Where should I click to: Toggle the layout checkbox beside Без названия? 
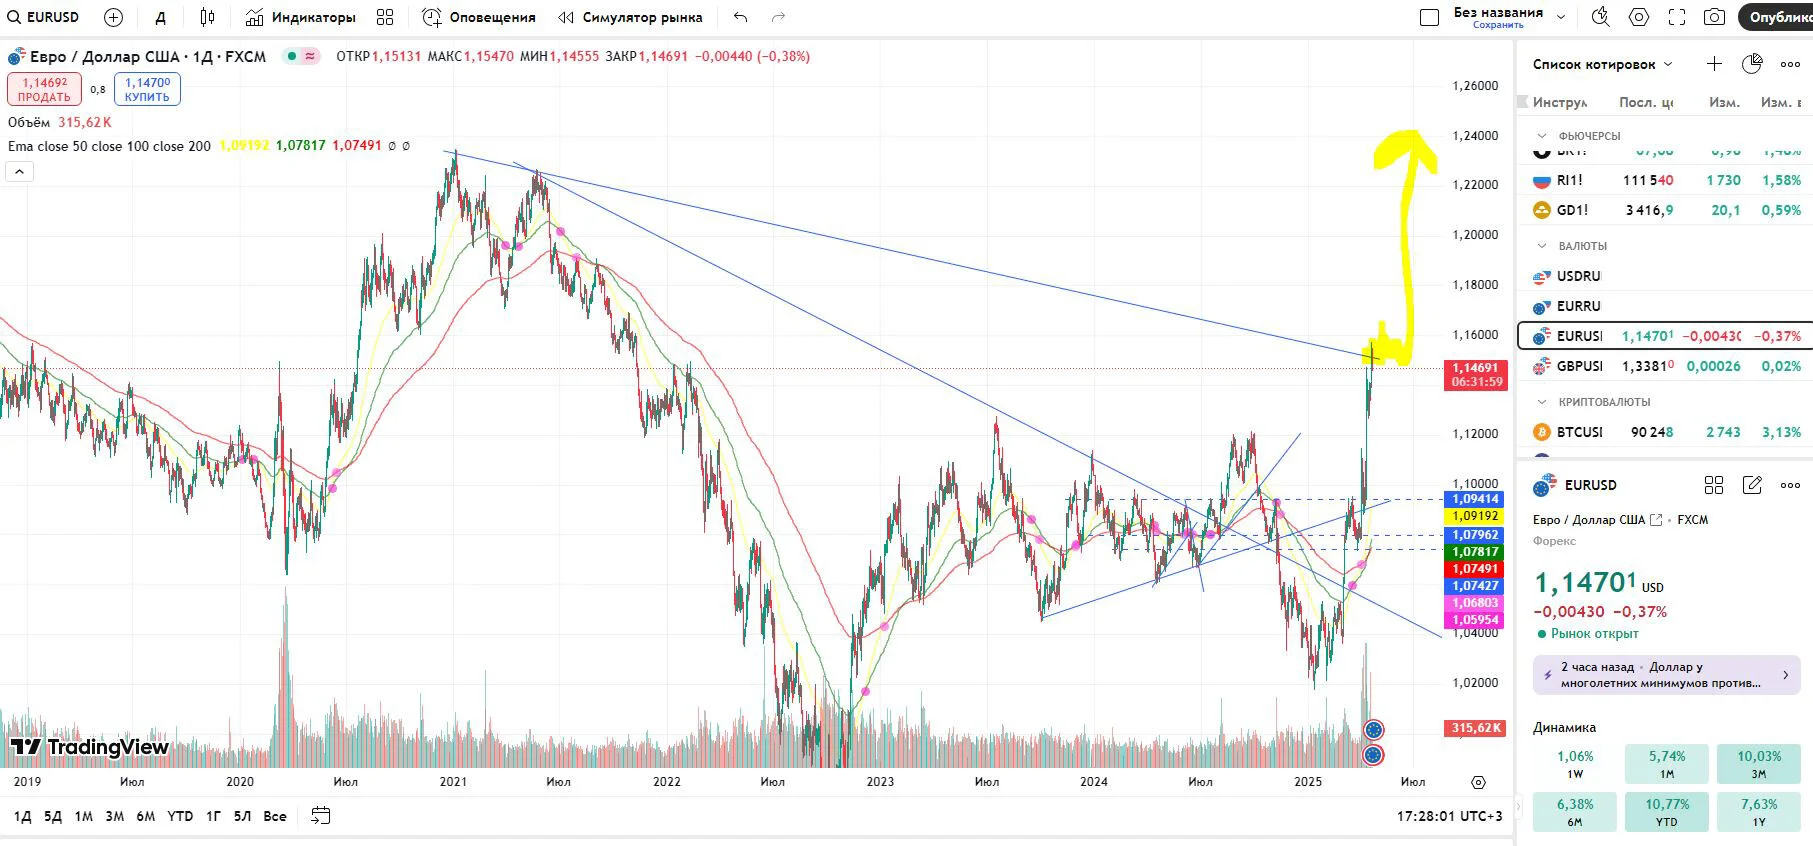tap(1430, 17)
